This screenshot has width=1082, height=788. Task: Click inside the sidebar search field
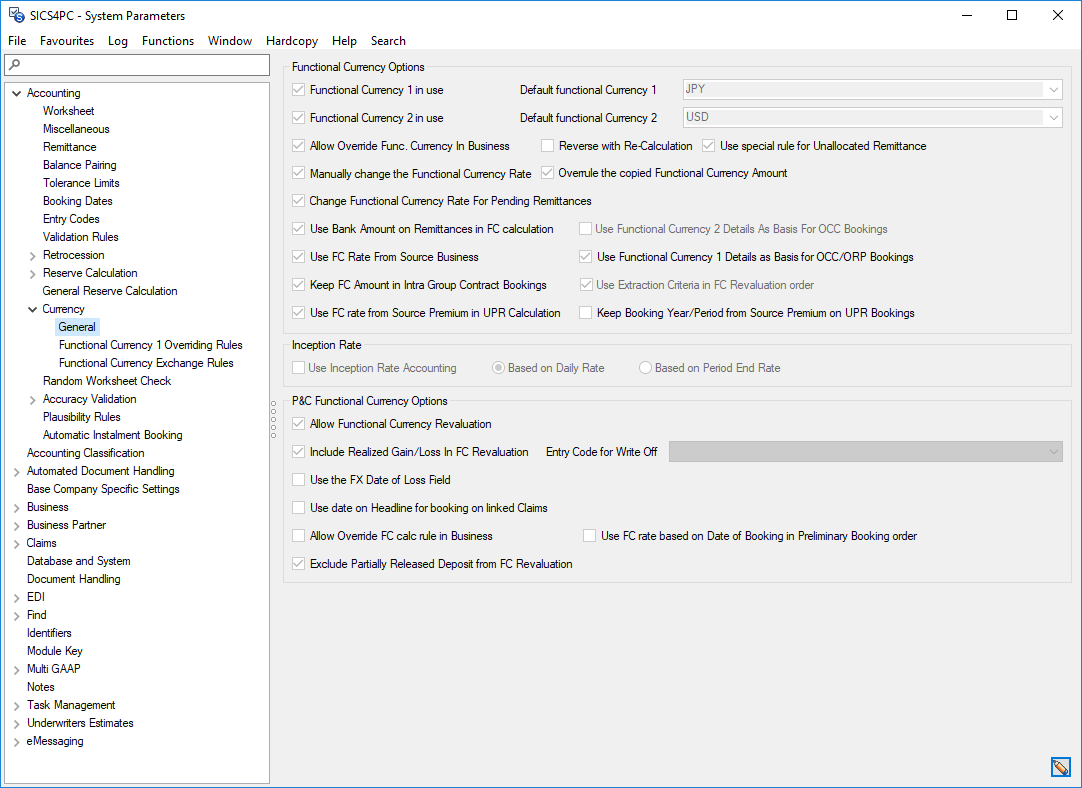140,64
